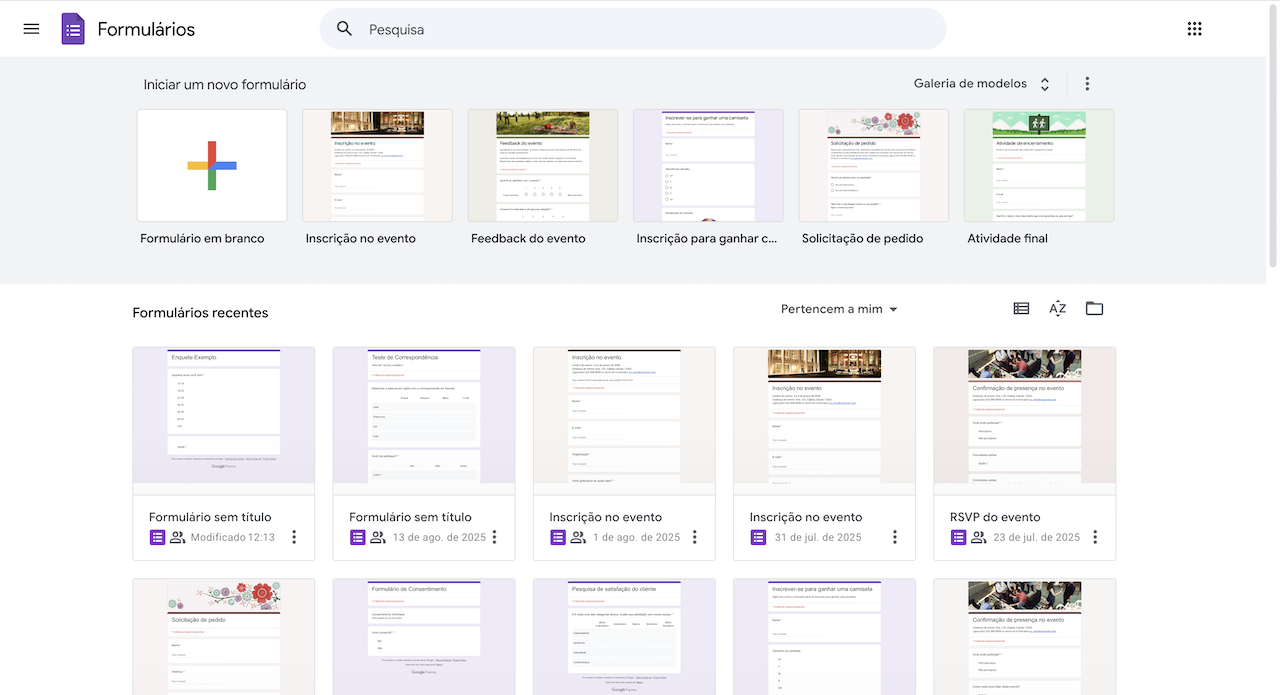
Task: Open the main hamburger menu
Action: [x=31, y=29]
